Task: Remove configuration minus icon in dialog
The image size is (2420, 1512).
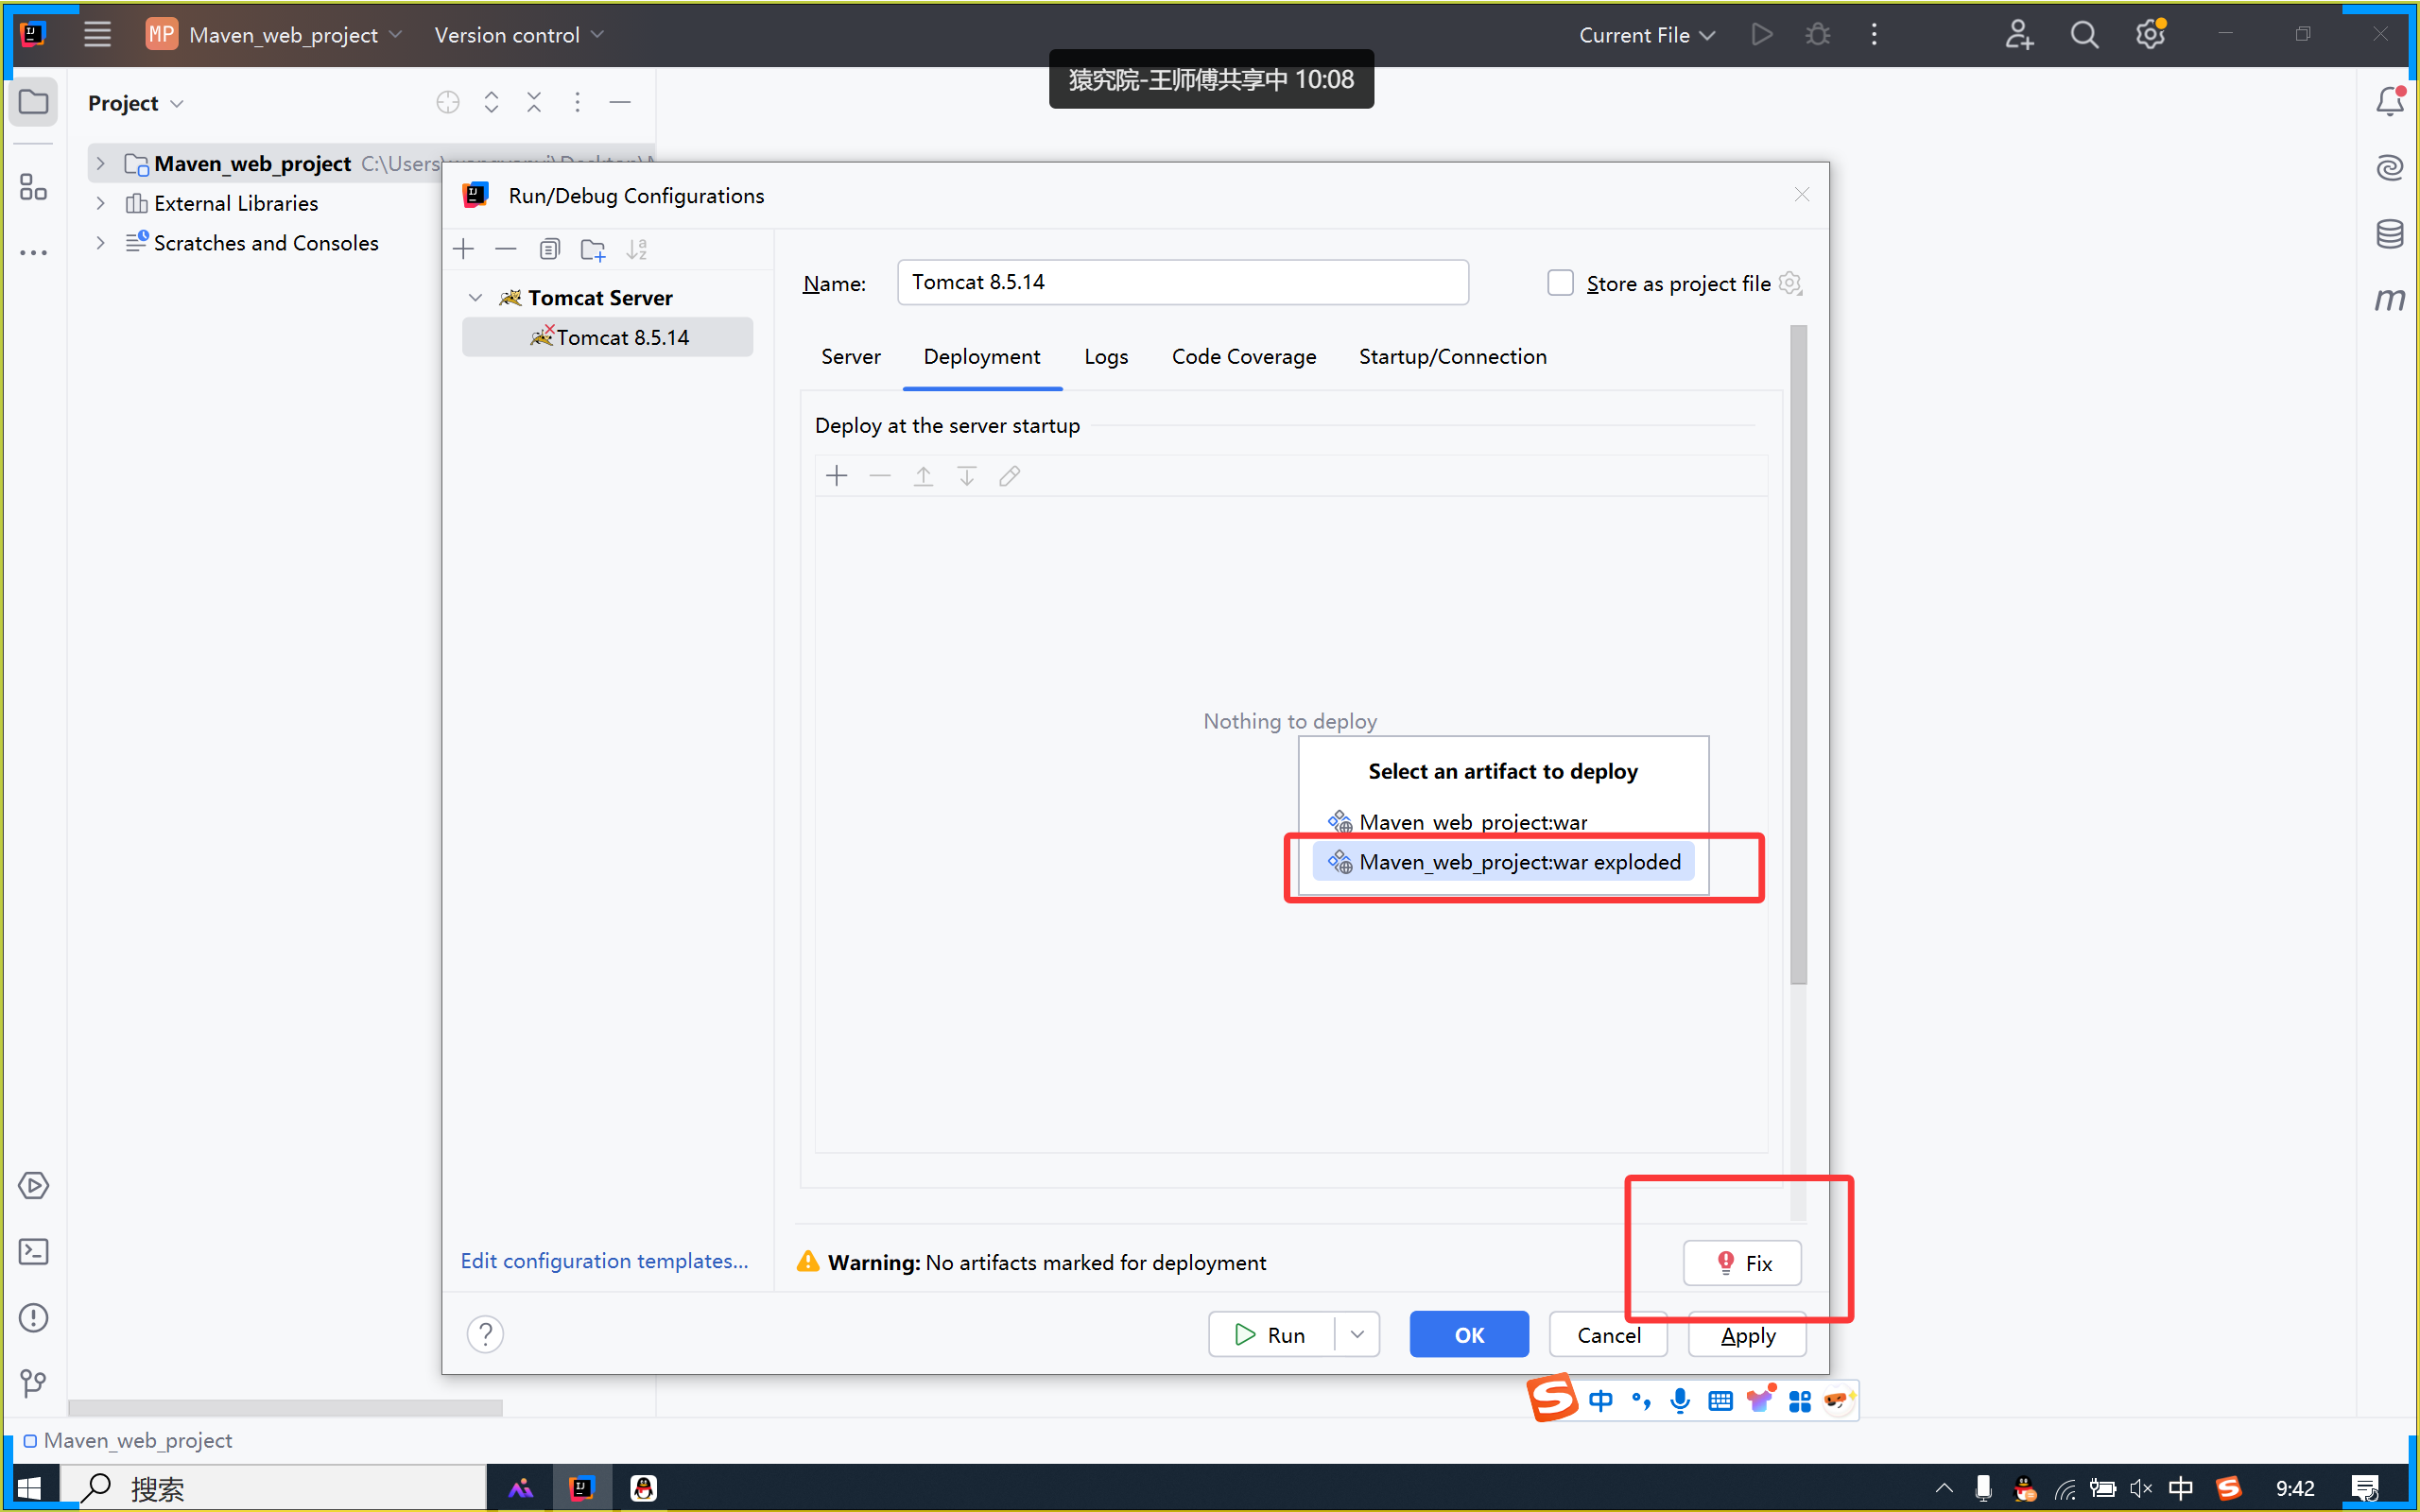Action: [x=506, y=249]
